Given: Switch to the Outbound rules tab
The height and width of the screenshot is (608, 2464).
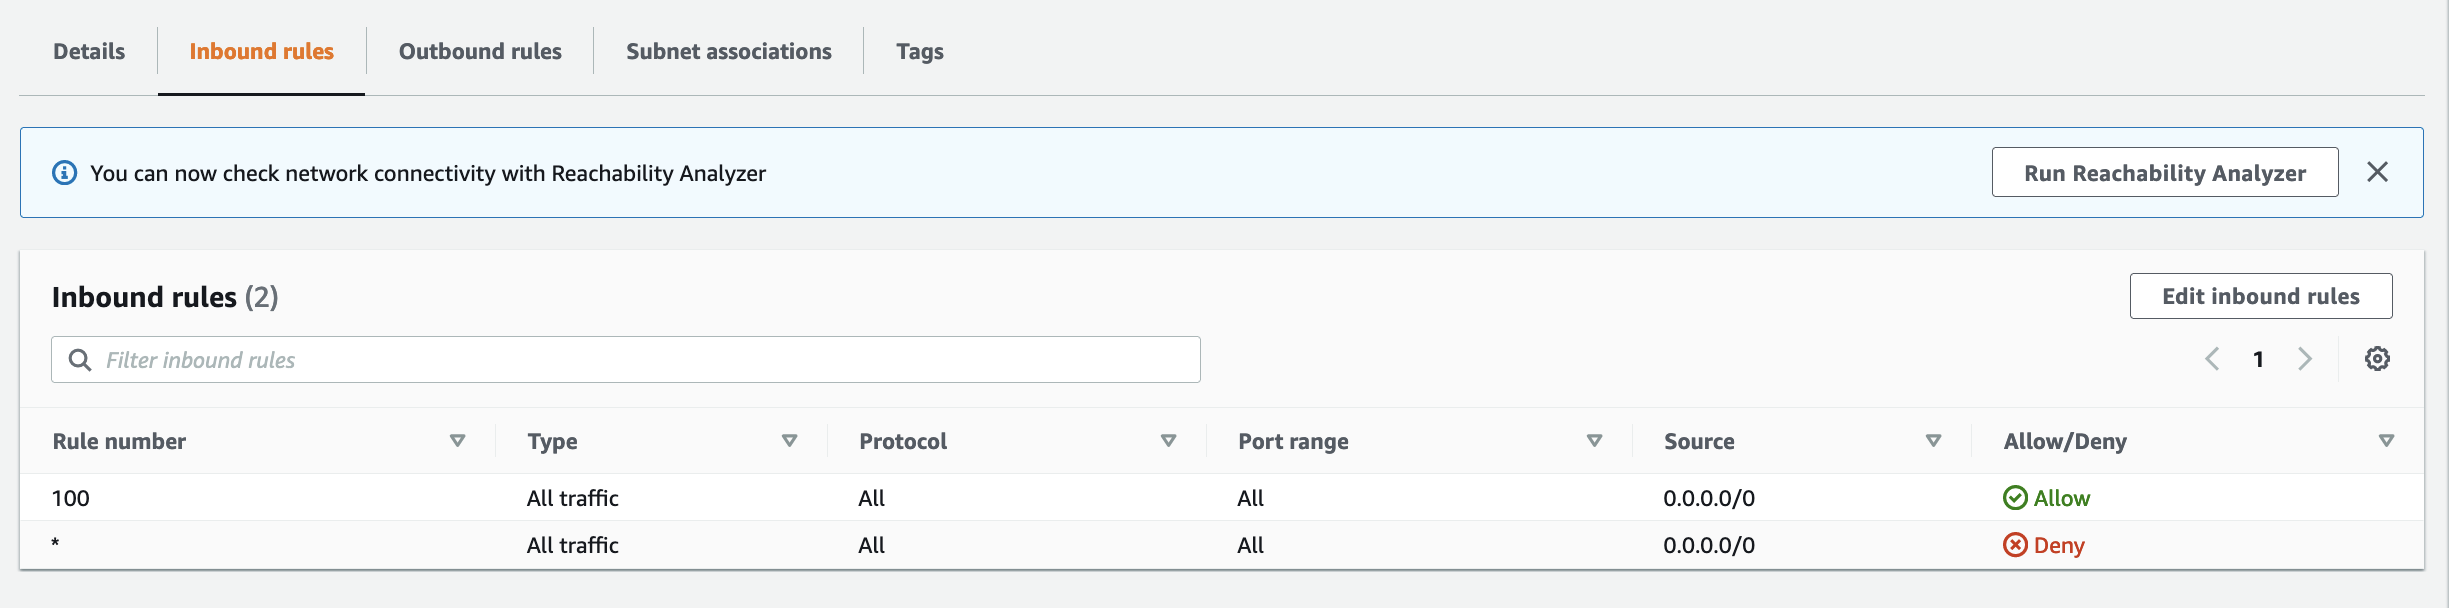Looking at the screenshot, I should pos(480,51).
